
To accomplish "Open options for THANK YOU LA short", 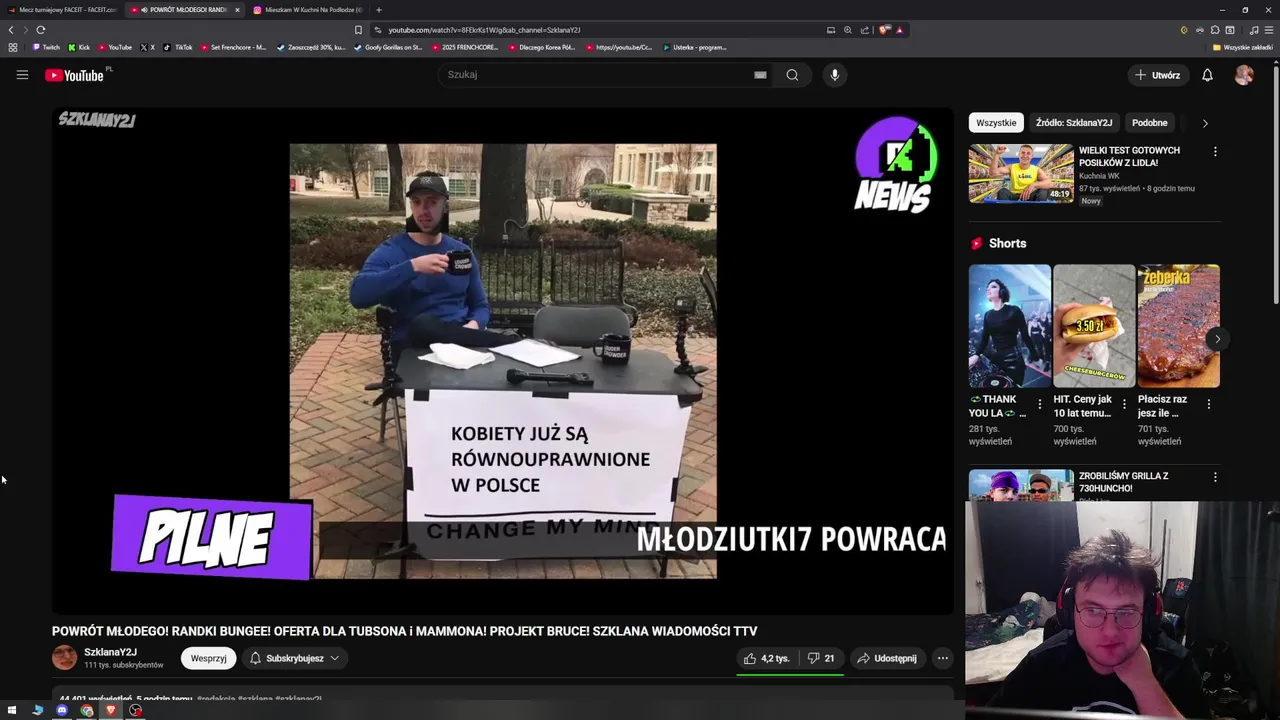I will click(x=1040, y=405).
